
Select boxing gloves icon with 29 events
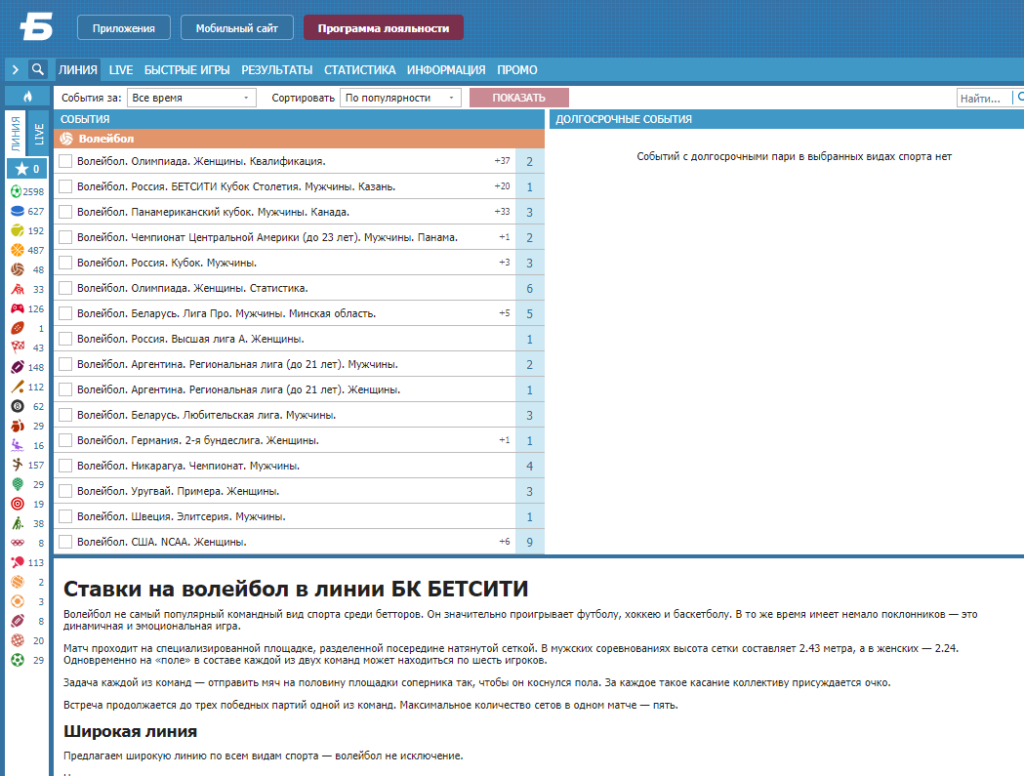[18, 426]
